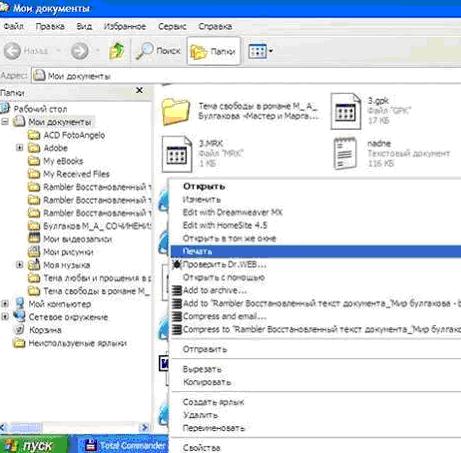Close the Папки folder pane
This screenshot has height=453, width=461.
click(140, 90)
